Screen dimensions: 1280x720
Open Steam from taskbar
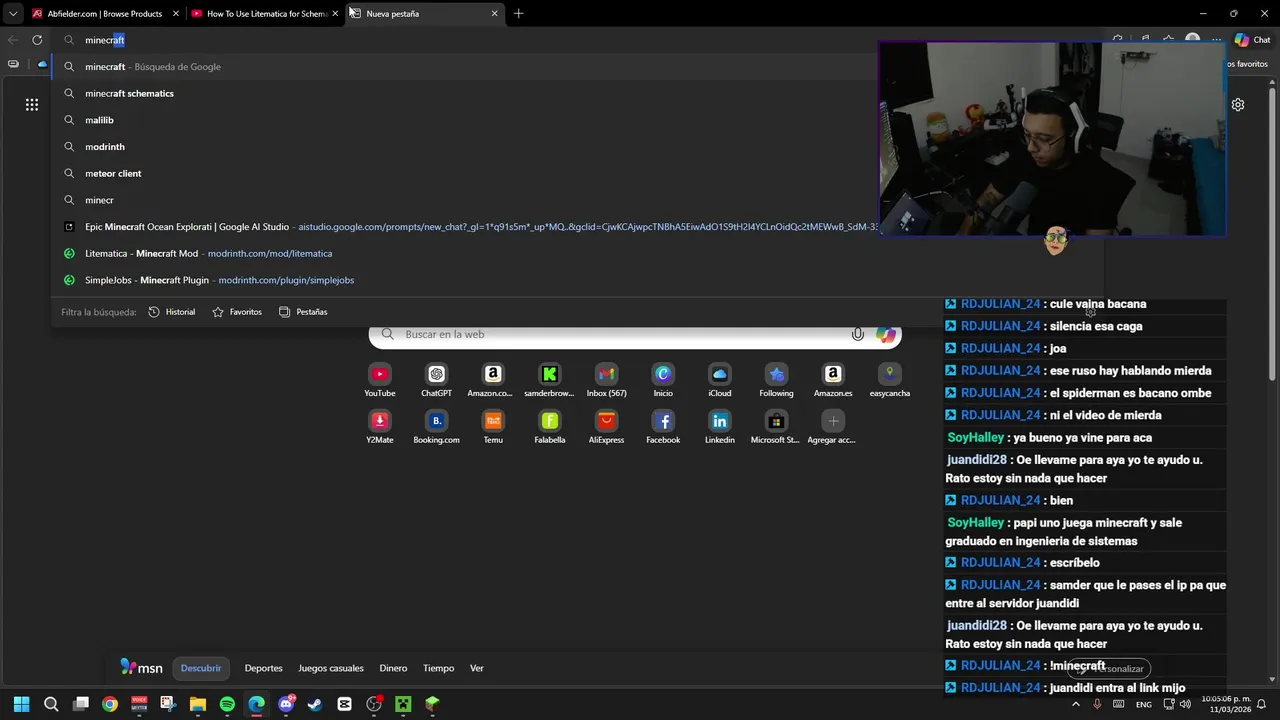tap(315, 704)
